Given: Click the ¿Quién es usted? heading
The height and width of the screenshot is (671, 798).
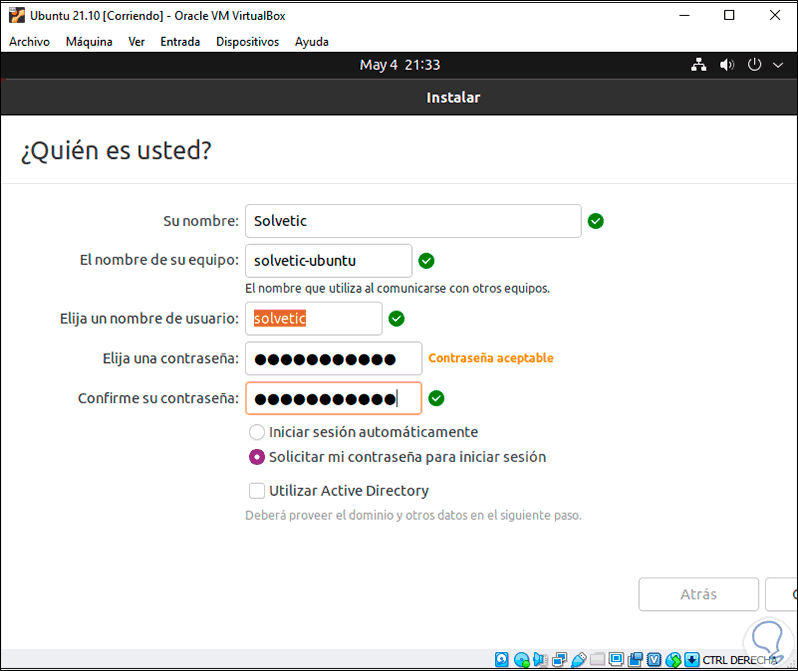Looking at the screenshot, I should click(x=116, y=151).
